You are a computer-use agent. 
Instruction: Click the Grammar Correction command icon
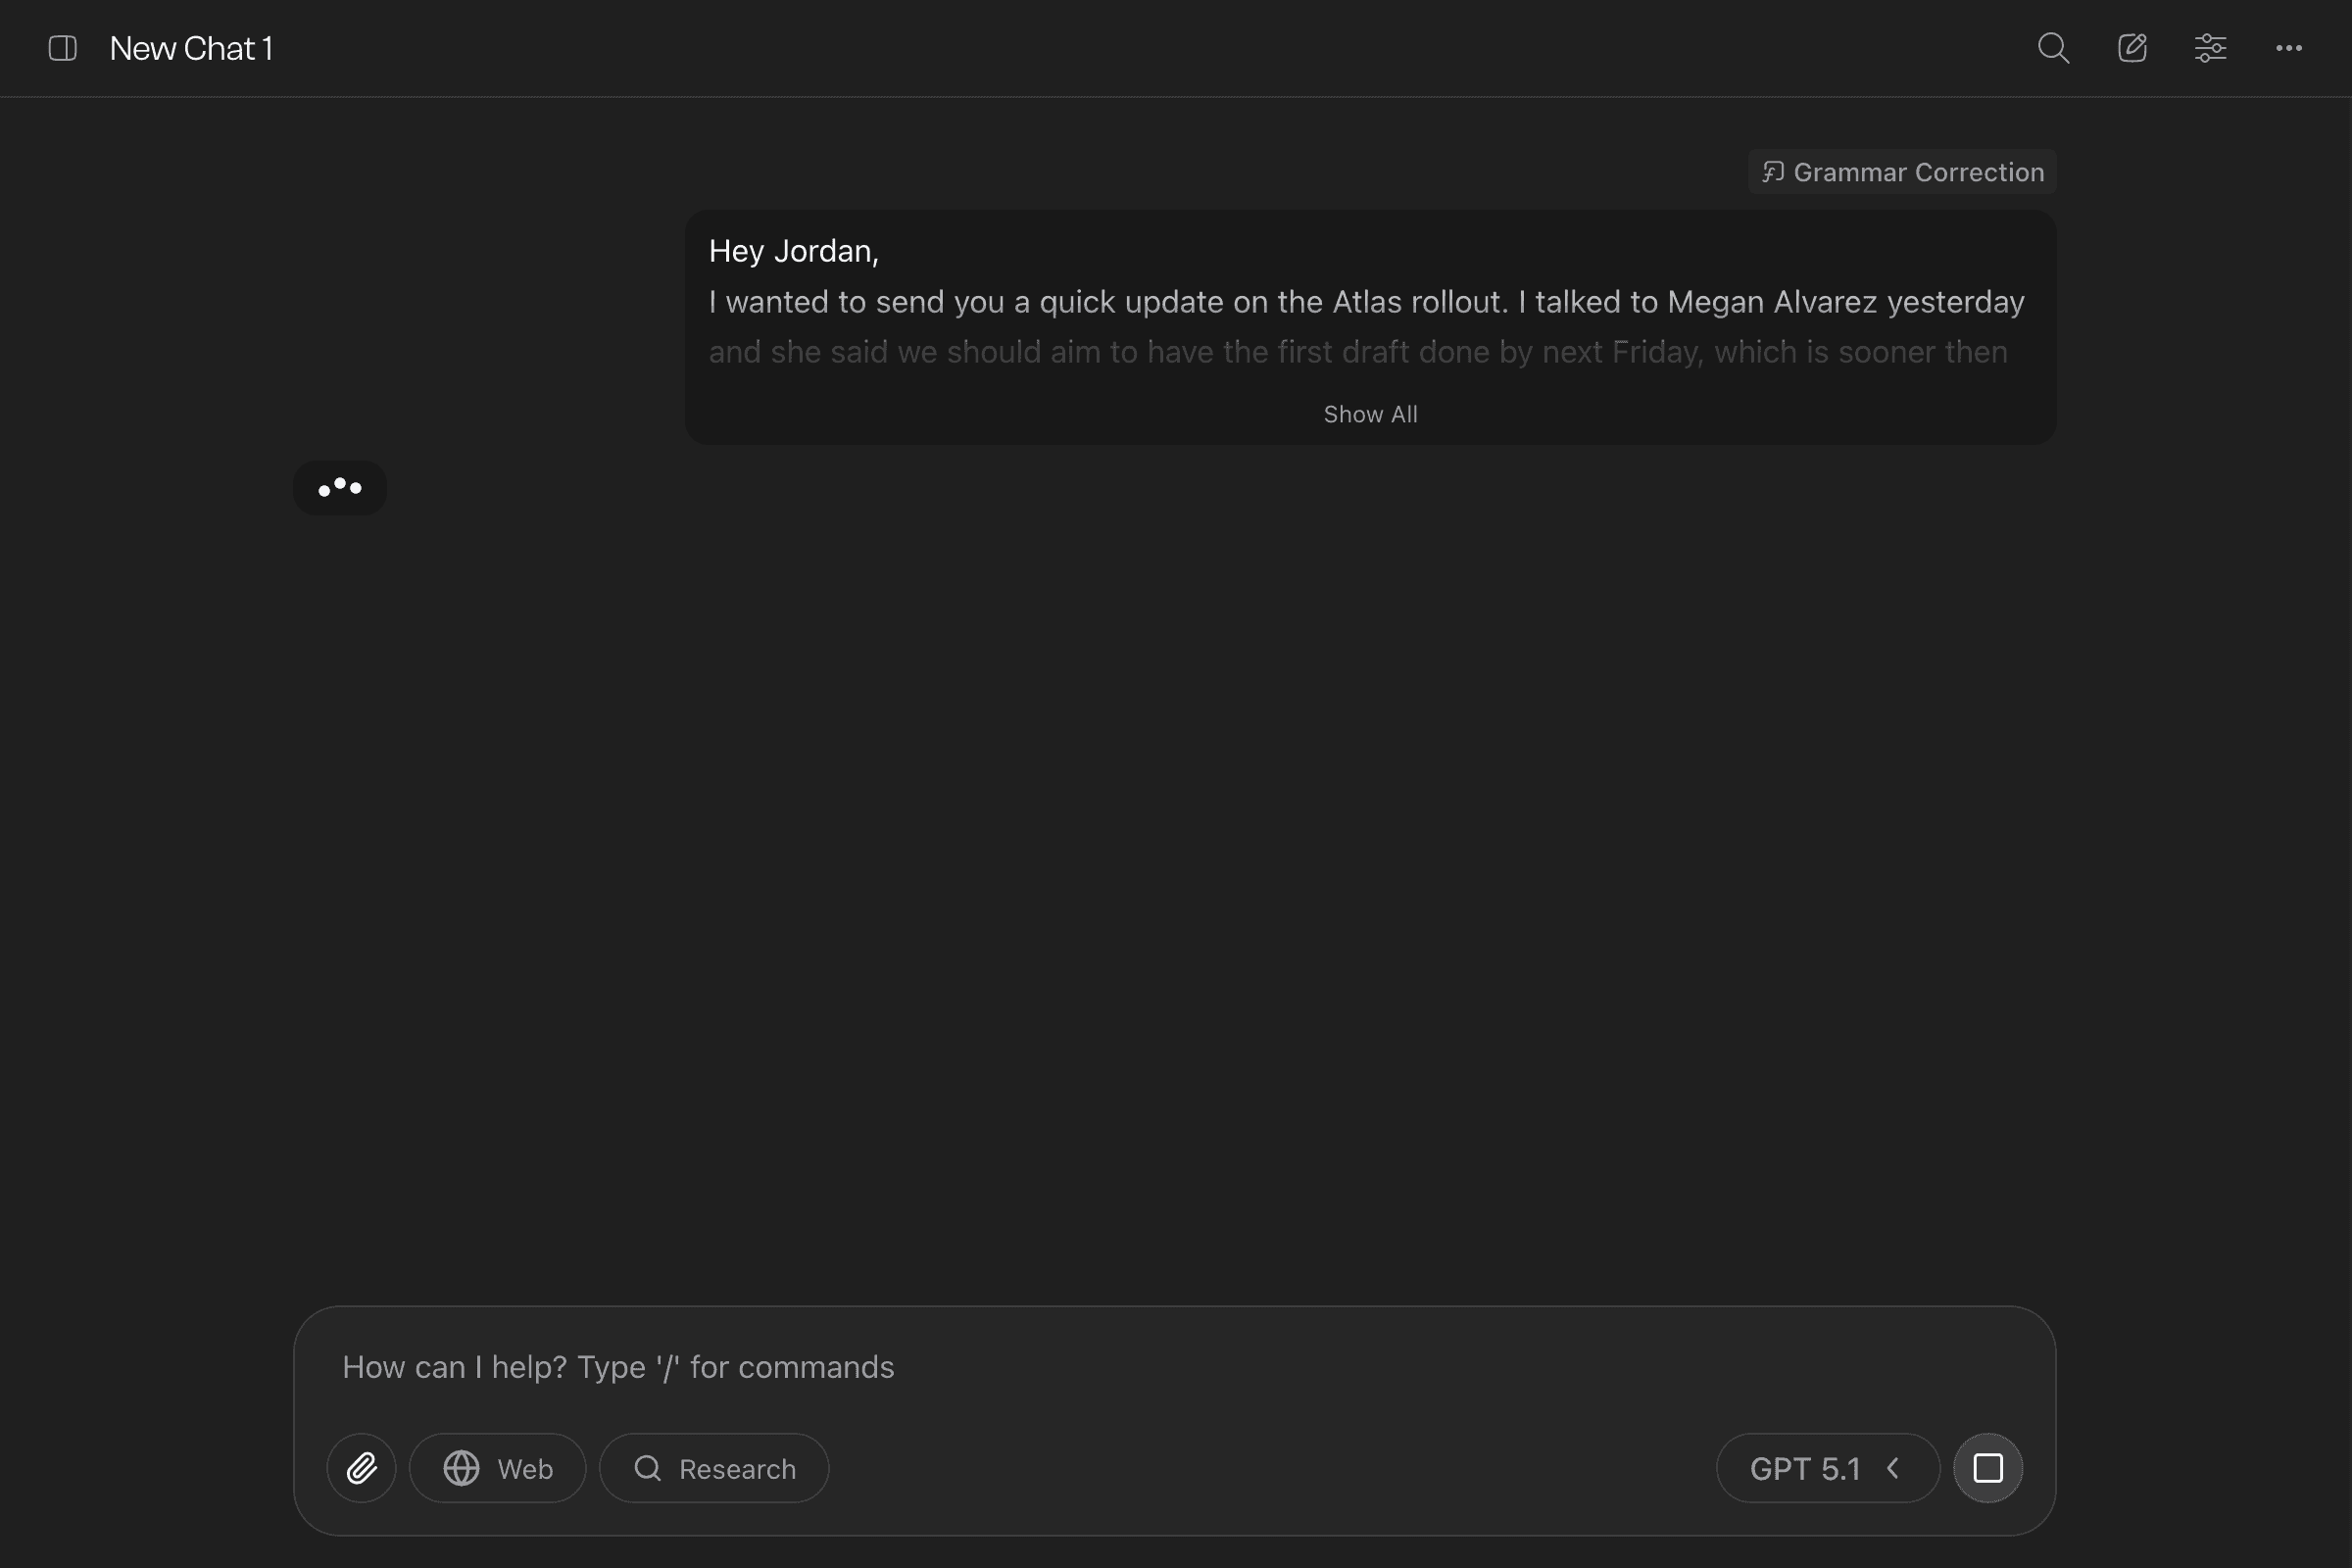(x=1773, y=172)
